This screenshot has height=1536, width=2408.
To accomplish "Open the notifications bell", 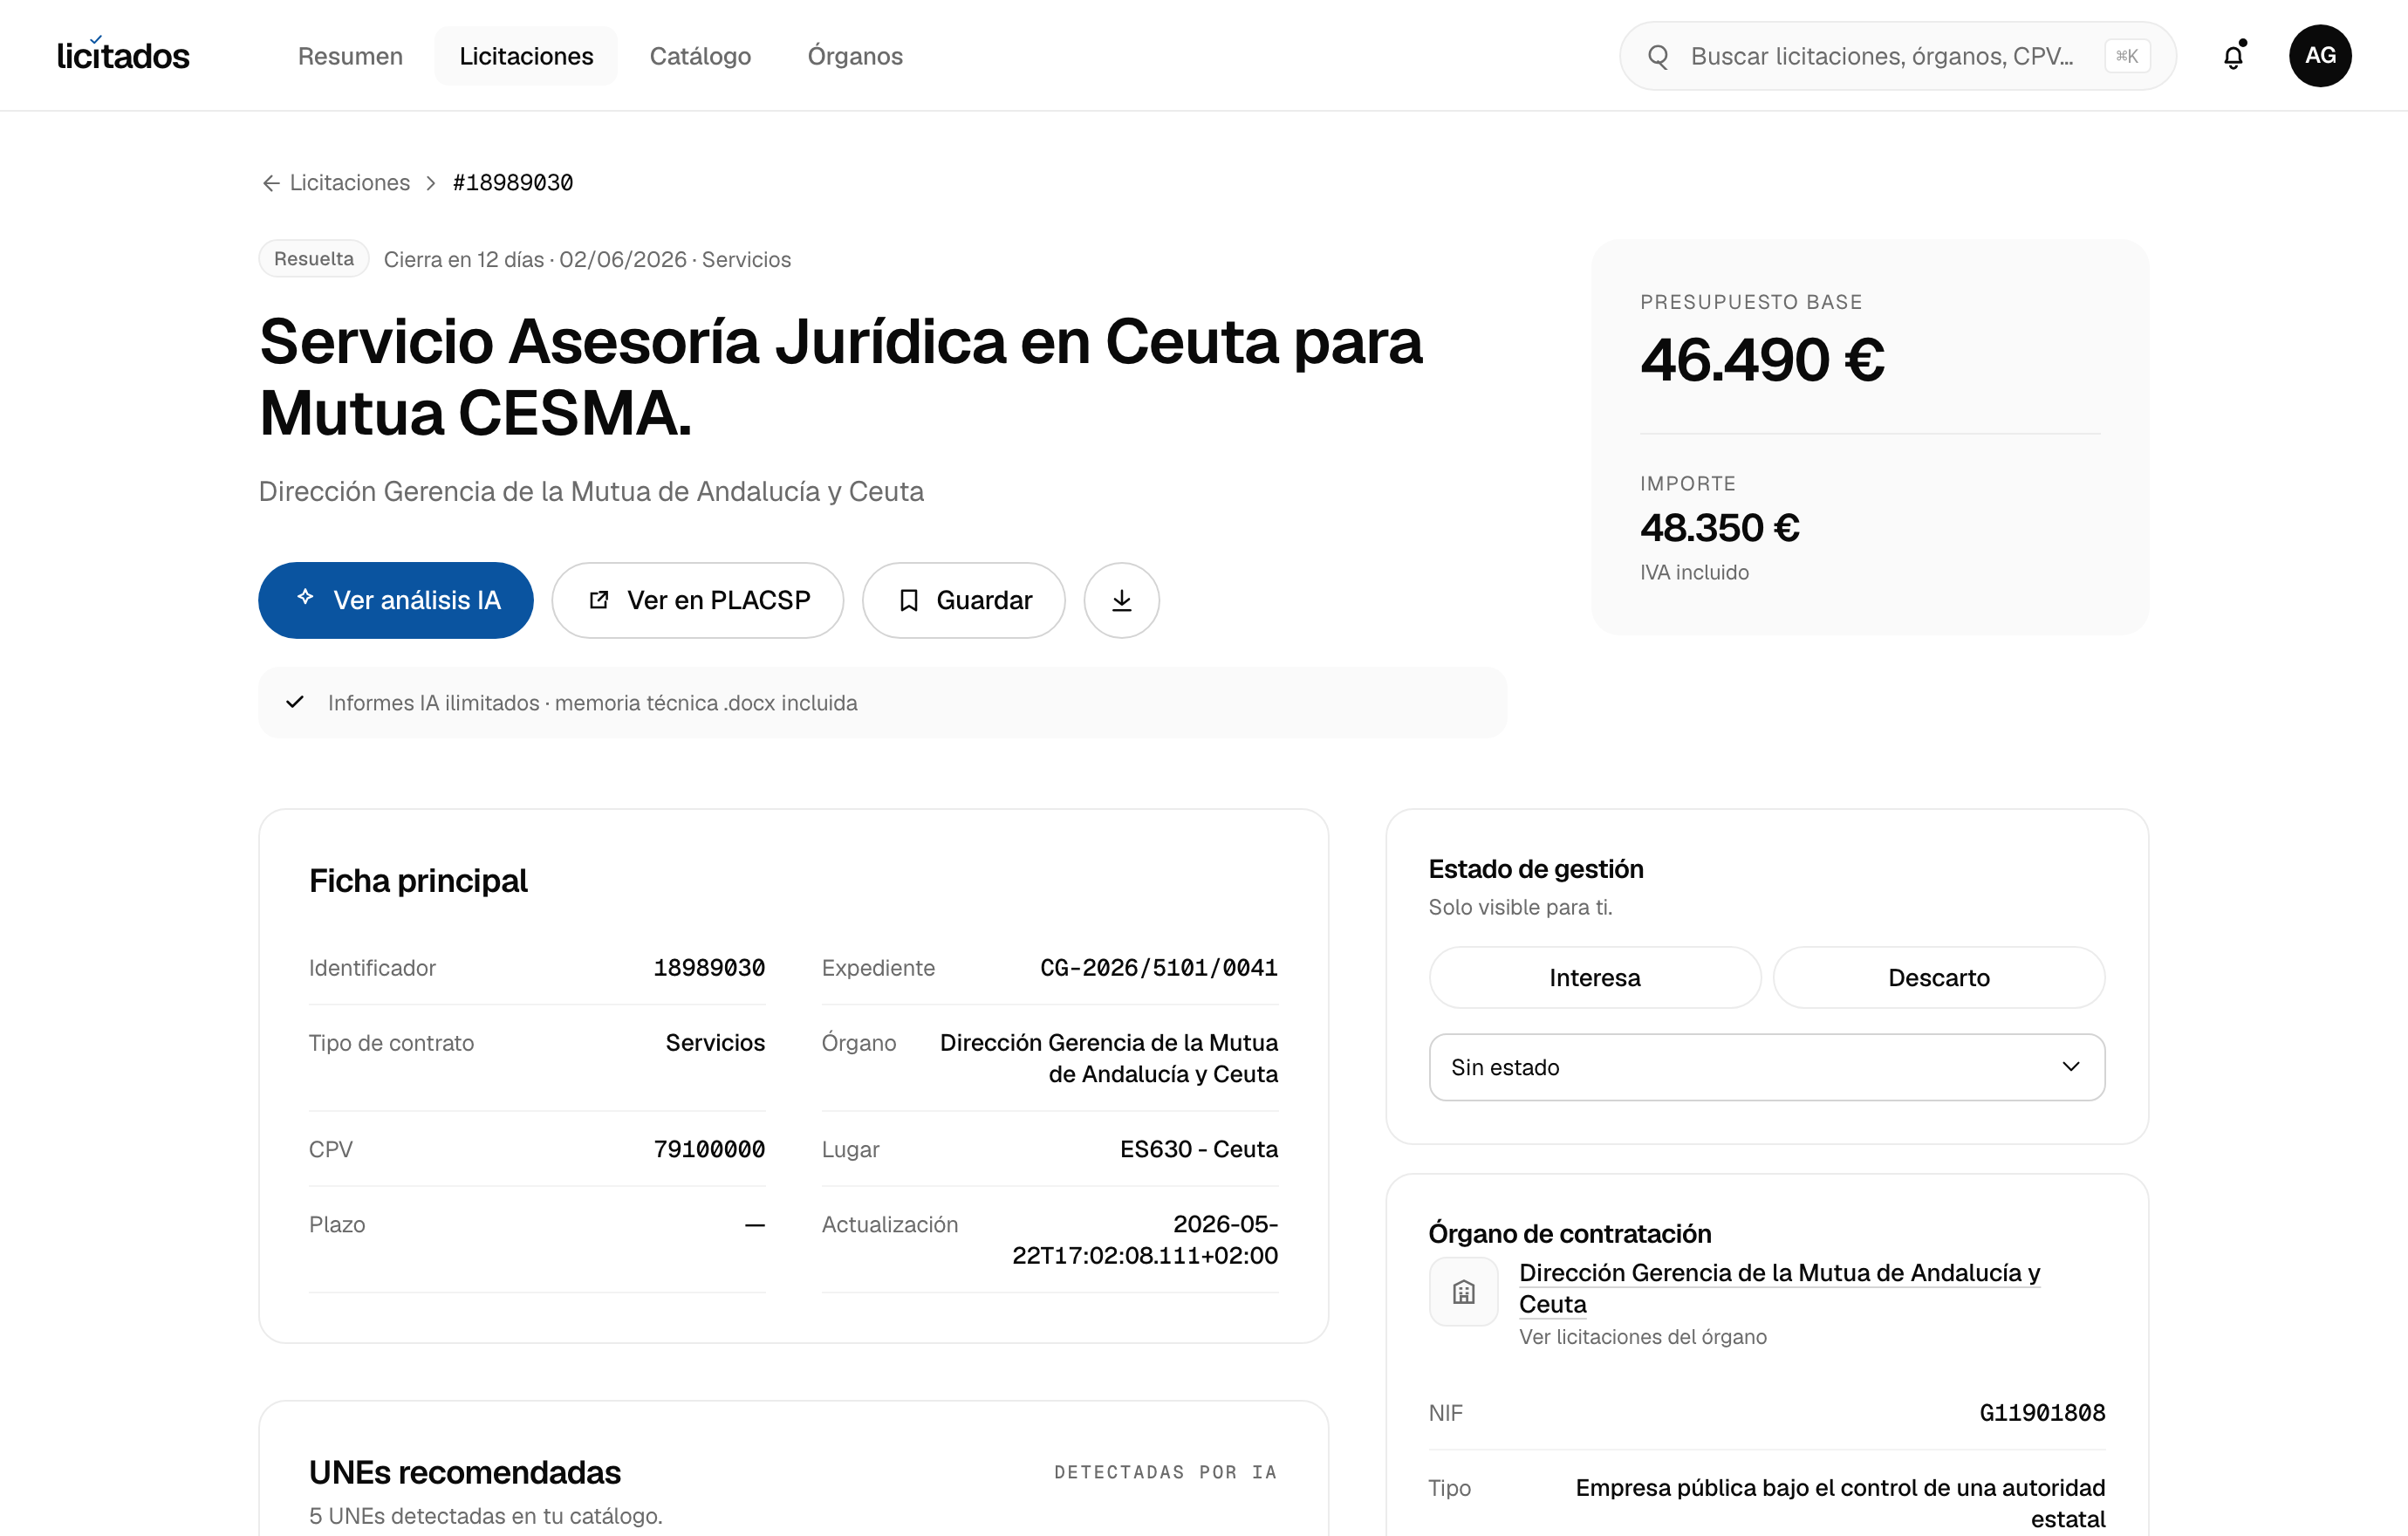I will point(2233,56).
